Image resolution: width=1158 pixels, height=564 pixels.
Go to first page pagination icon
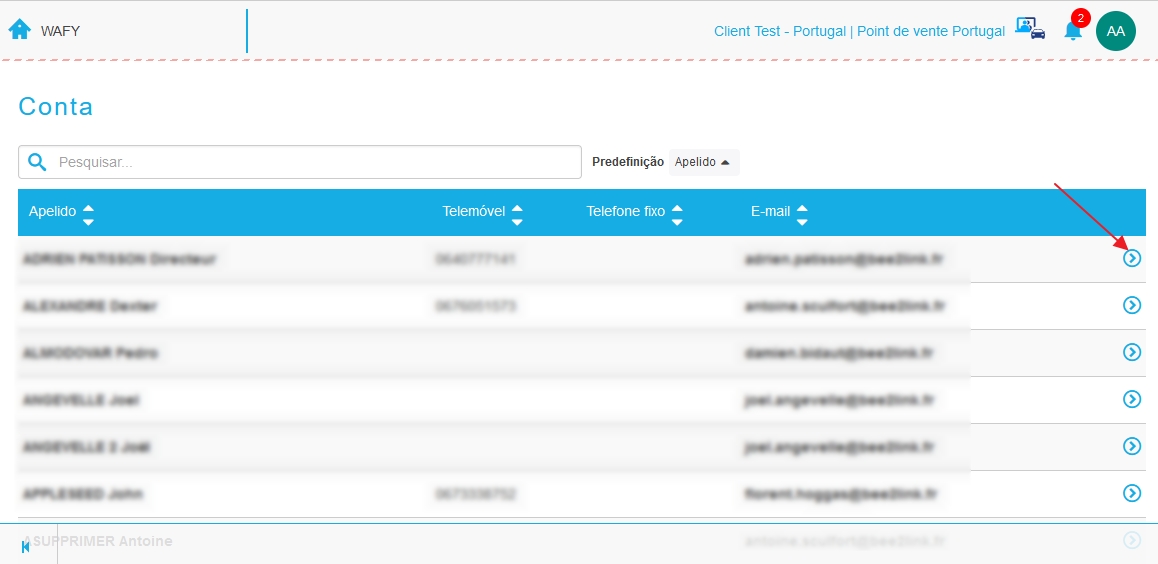coord(26,547)
